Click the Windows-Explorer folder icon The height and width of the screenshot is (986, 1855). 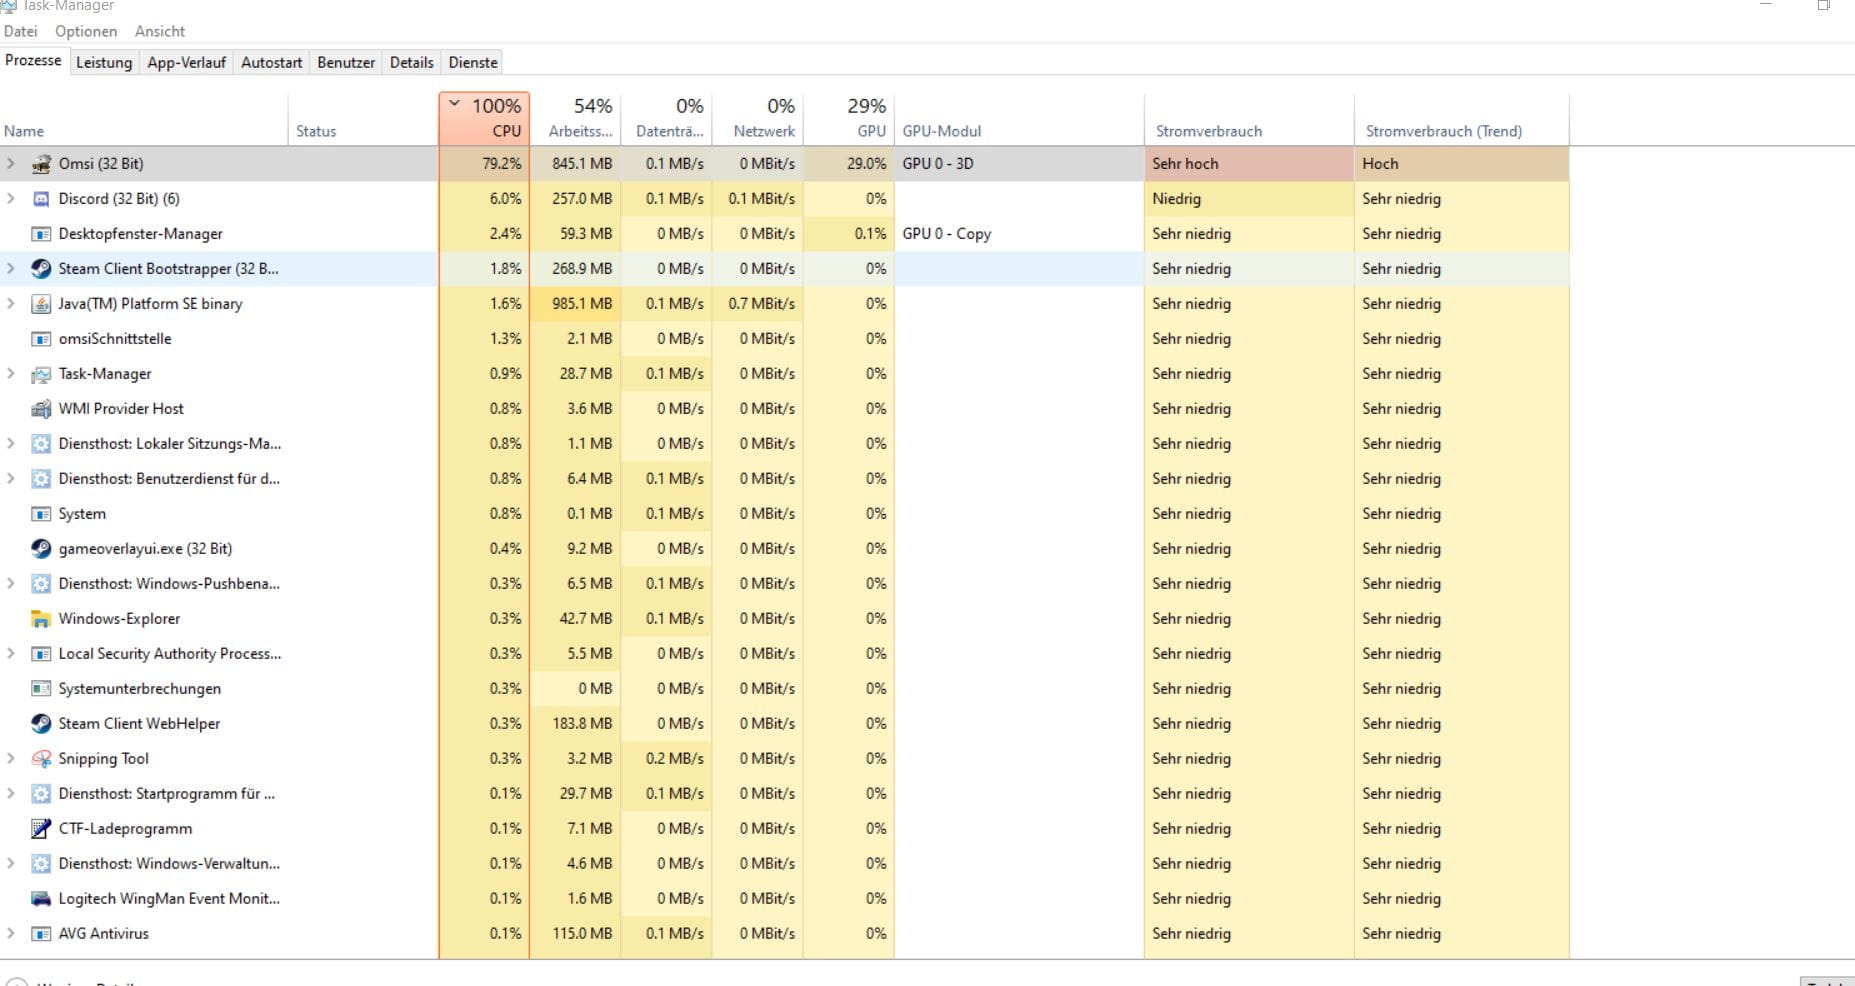point(41,619)
